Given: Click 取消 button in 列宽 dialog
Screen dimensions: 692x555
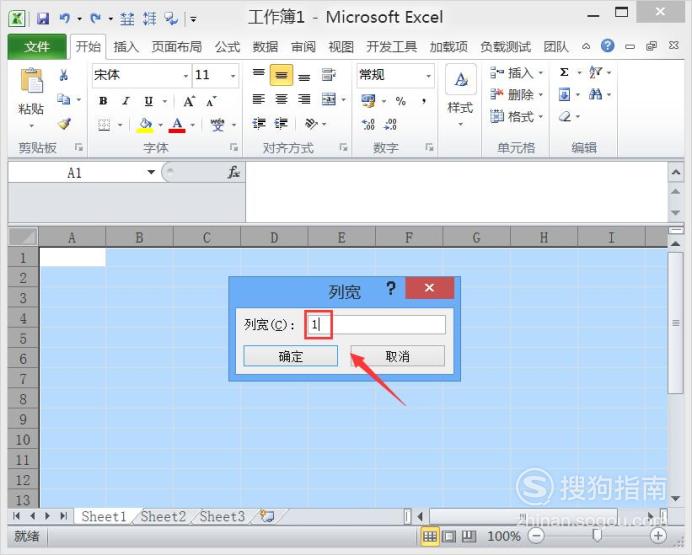Looking at the screenshot, I should click(398, 356).
